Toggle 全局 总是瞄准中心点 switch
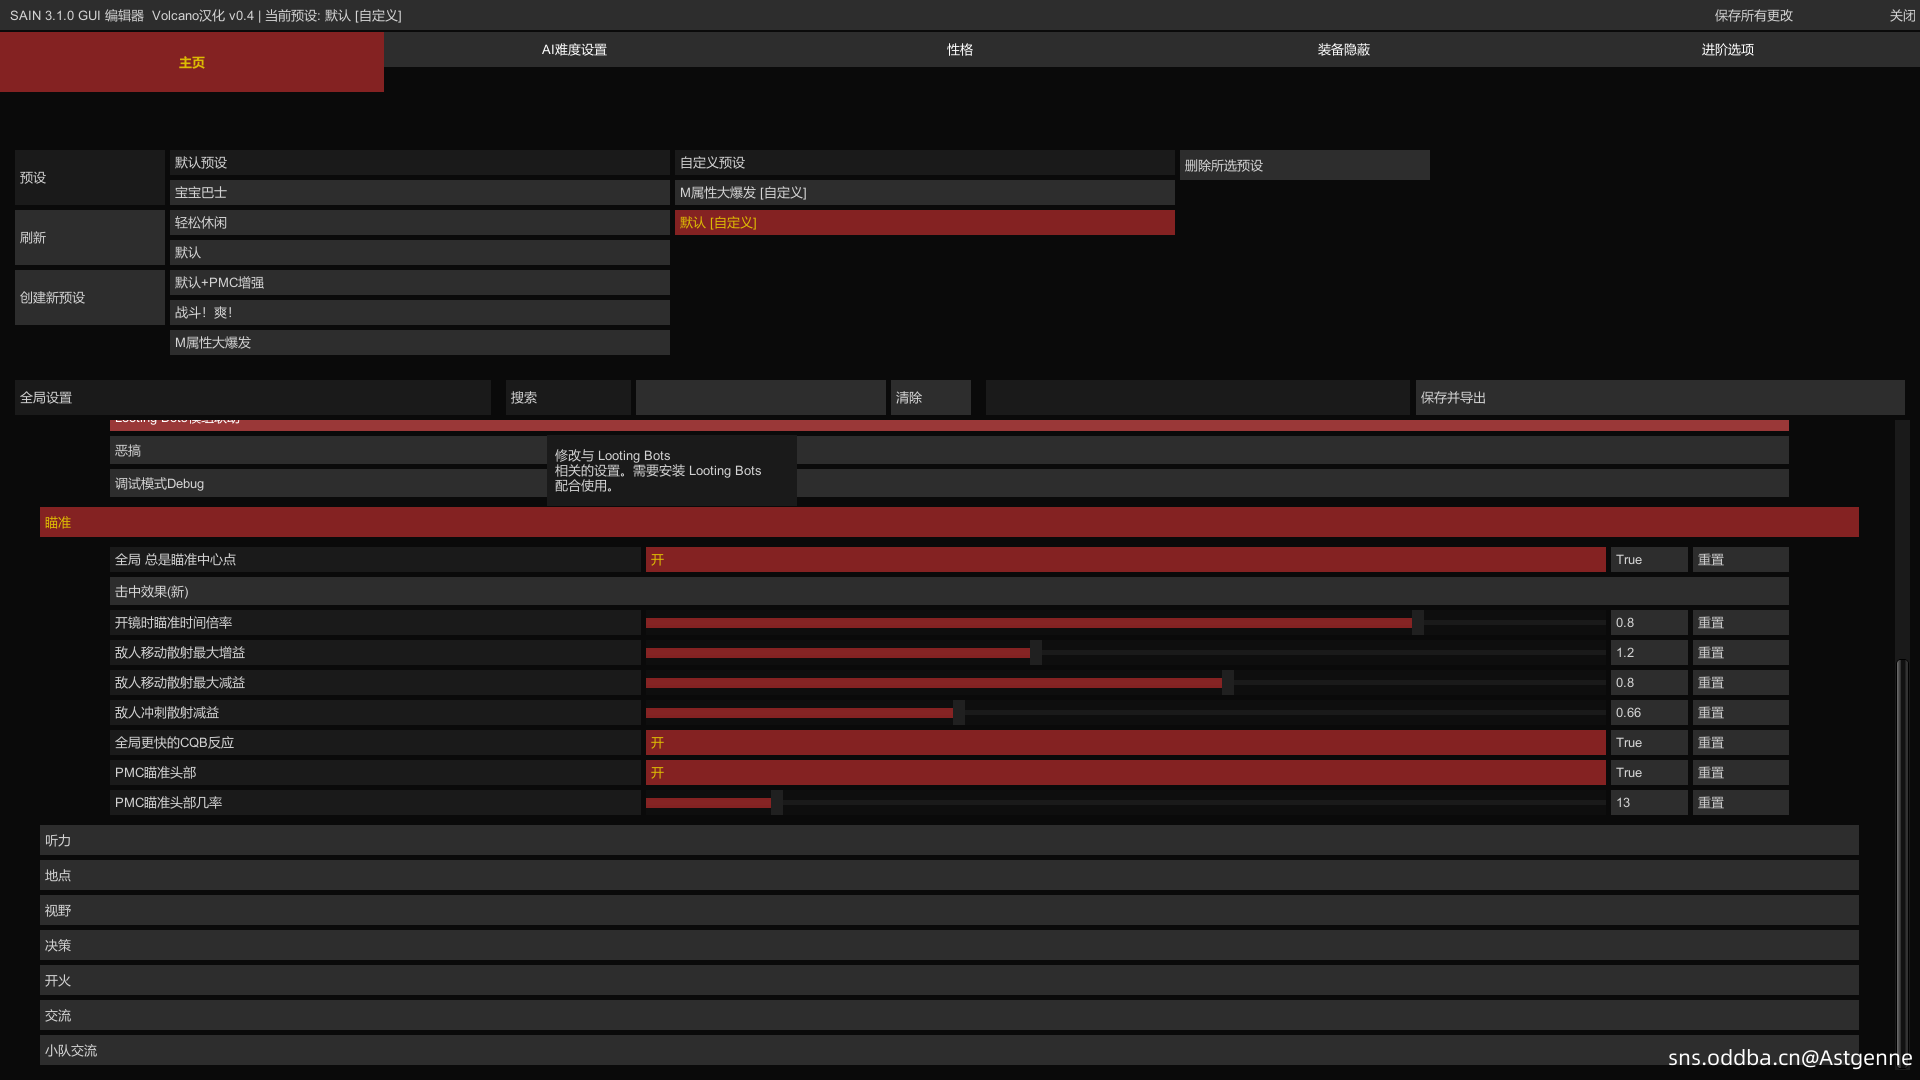 [x=1125, y=560]
